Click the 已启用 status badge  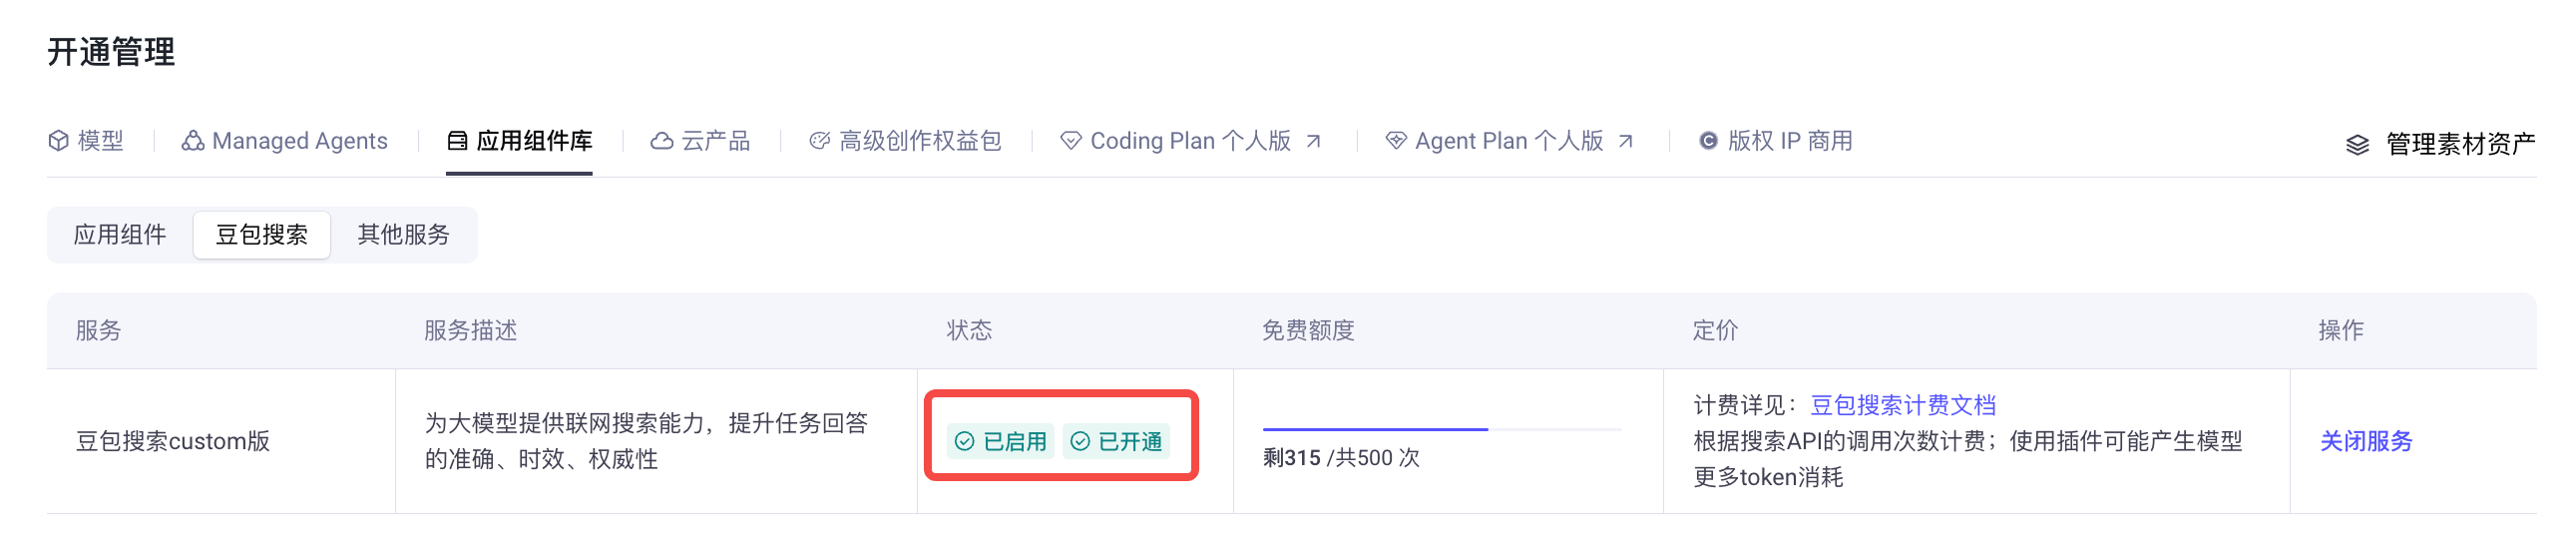1000,441
